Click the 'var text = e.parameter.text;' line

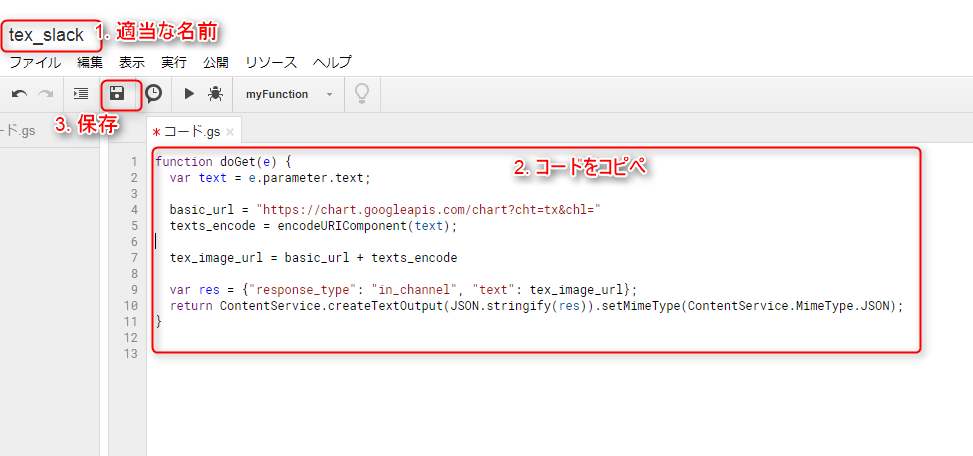(270, 178)
